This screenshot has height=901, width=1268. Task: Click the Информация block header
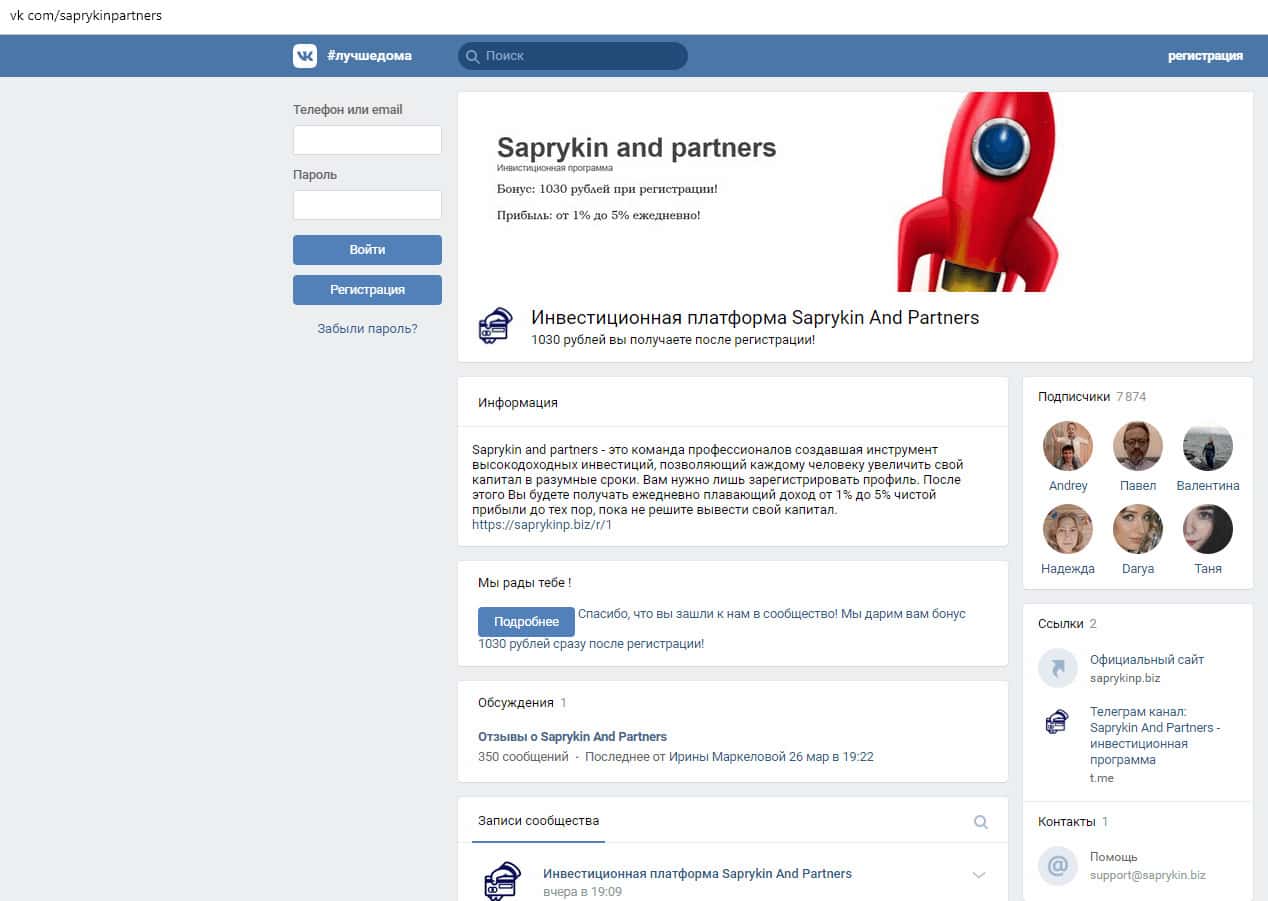[518, 402]
